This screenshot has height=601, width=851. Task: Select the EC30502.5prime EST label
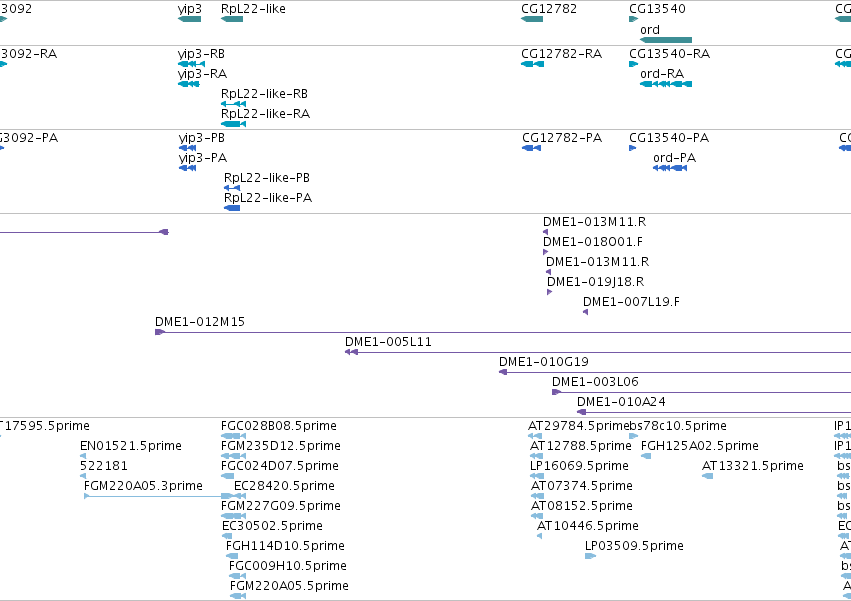click(272, 527)
